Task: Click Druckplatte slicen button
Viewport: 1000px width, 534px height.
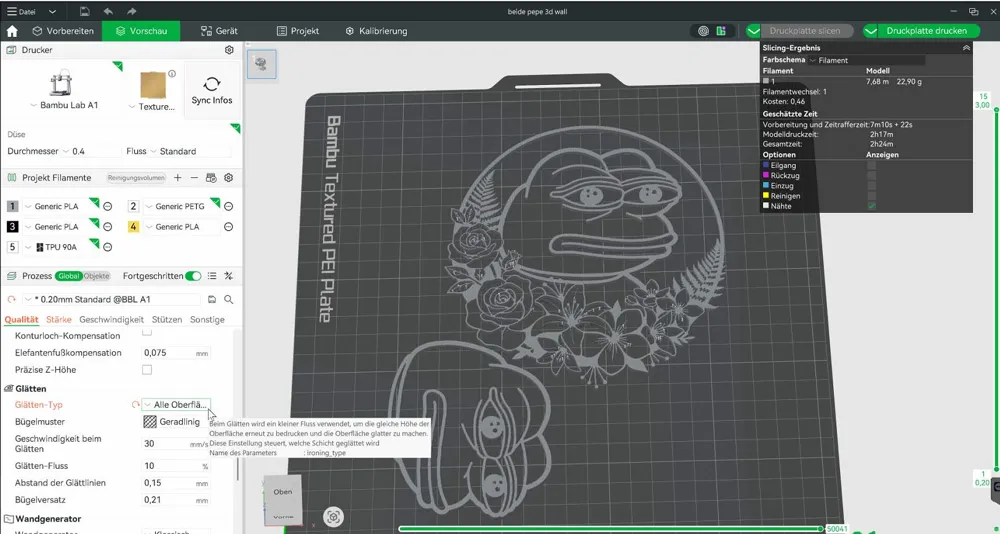Action: click(805, 31)
